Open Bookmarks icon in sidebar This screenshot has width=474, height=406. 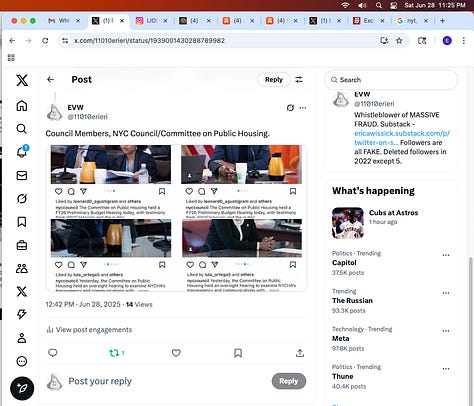(22, 222)
